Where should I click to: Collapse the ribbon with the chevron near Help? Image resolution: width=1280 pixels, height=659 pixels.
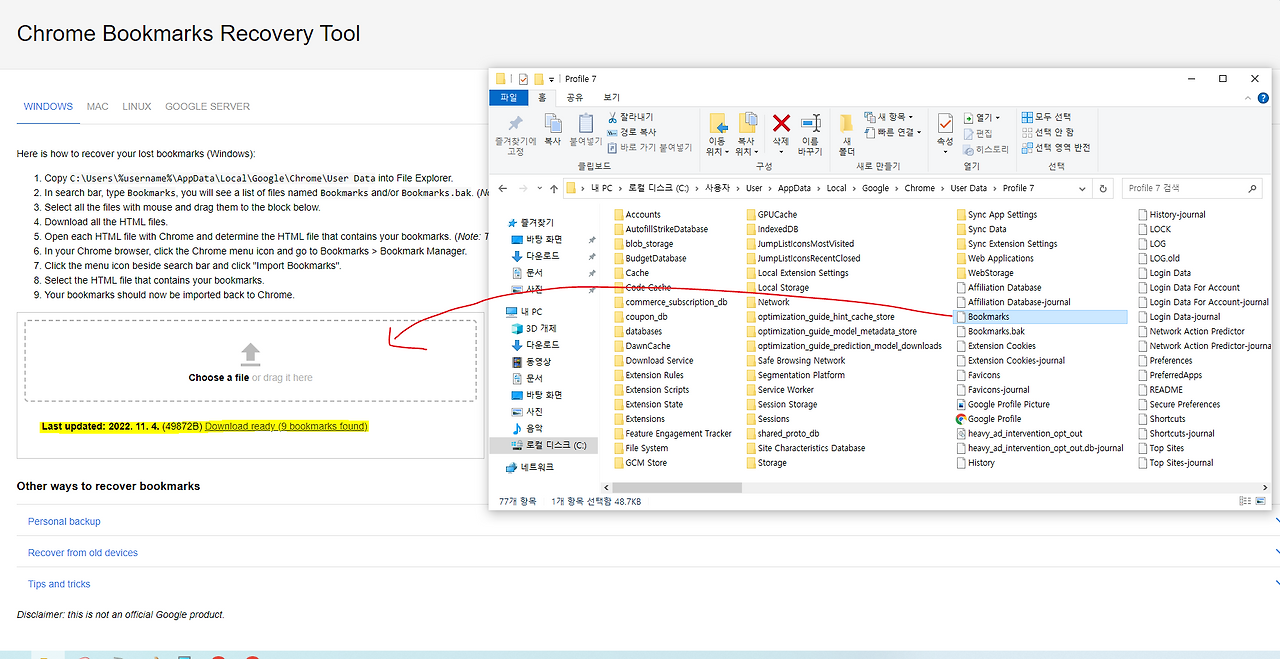[x=1247, y=98]
